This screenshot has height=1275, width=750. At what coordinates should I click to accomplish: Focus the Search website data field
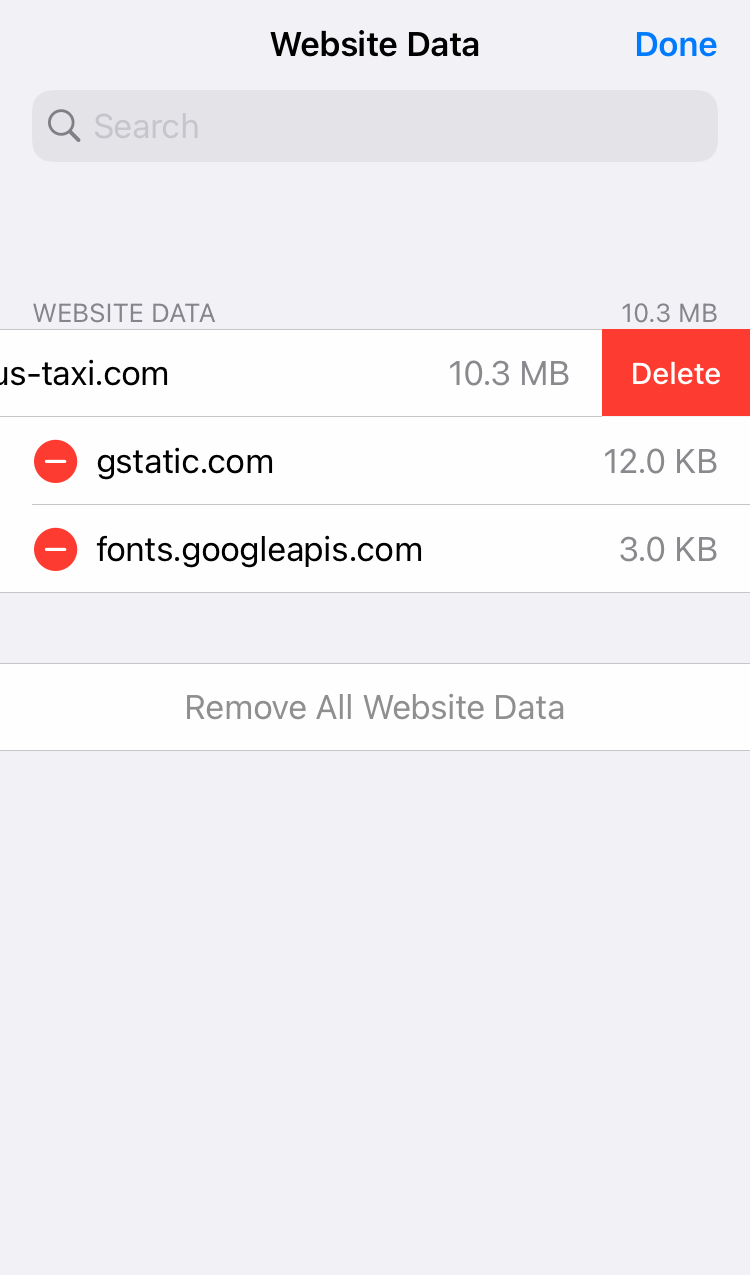pyautogui.click(x=375, y=126)
